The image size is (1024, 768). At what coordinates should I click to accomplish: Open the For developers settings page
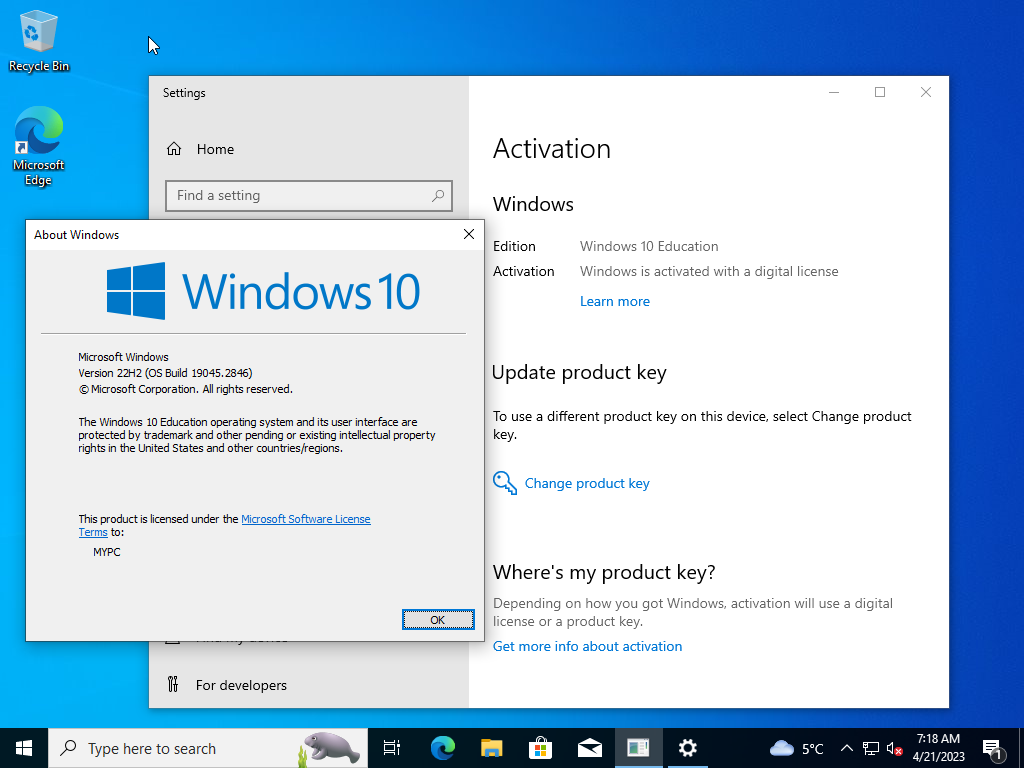[241, 684]
